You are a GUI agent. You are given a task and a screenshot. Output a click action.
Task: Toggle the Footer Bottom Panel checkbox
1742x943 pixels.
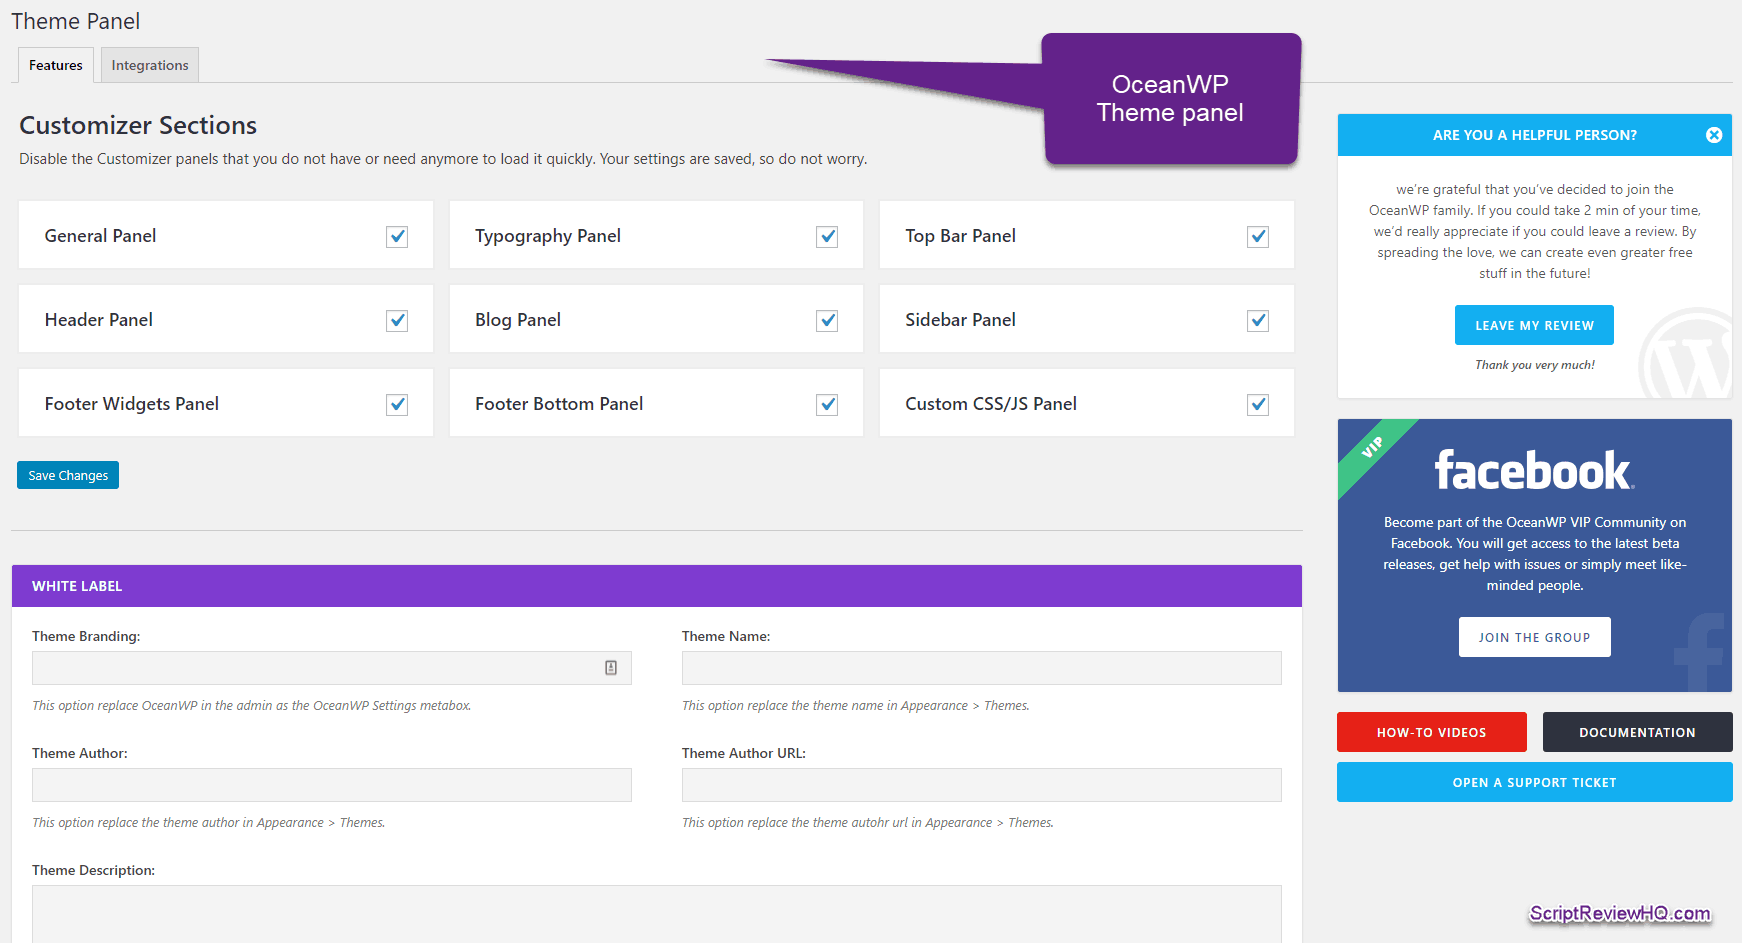[827, 404]
